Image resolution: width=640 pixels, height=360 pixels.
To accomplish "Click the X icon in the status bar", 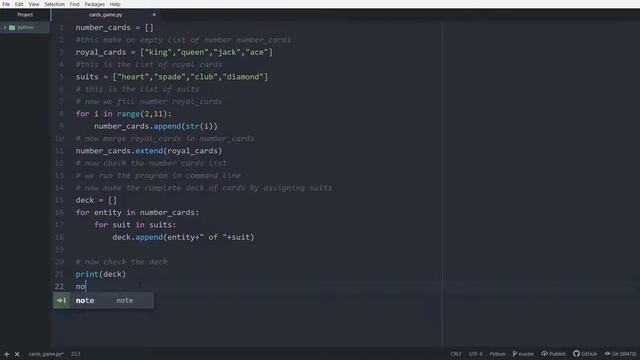I will click(x=17, y=354).
